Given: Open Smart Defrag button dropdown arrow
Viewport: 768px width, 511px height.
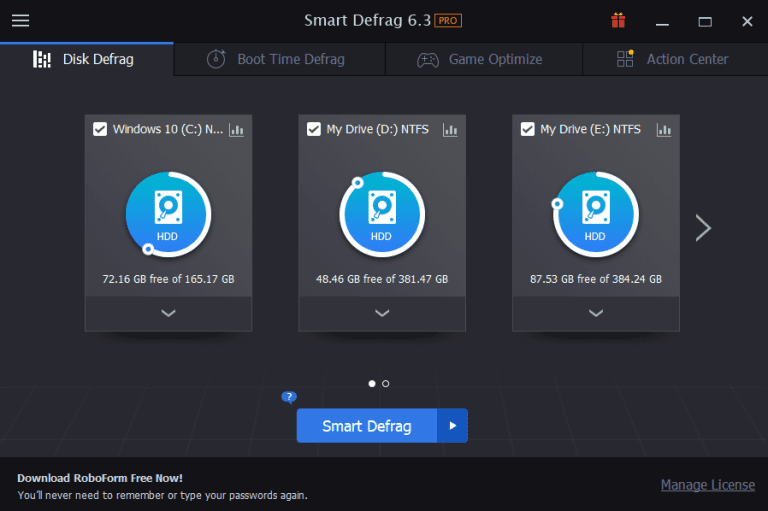Looking at the screenshot, I should tap(453, 426).
